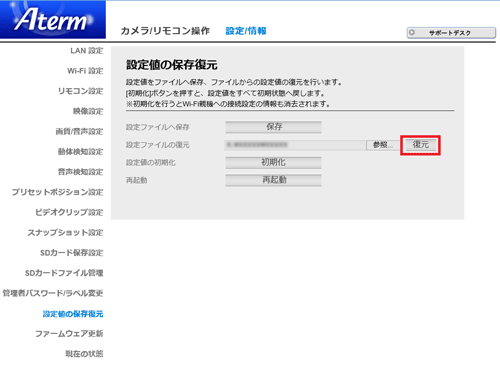Open 現在の状態 in sidebar
The height and width of the screenshot is (365, 500).
click(x=84, y=354)
